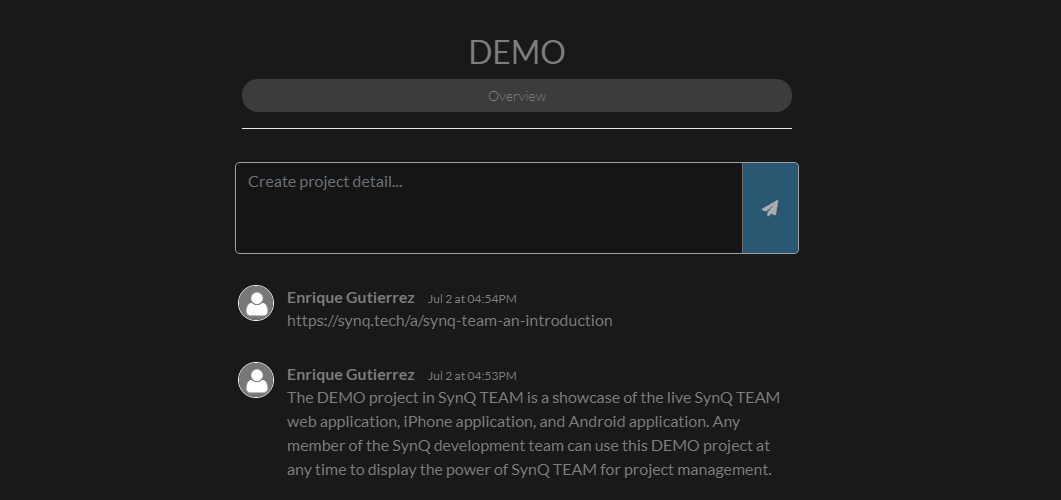Viewport: 1061px width, 500px height.
Task: Click the DEMO project description paragraph
Action: click(x=533, y=434)
